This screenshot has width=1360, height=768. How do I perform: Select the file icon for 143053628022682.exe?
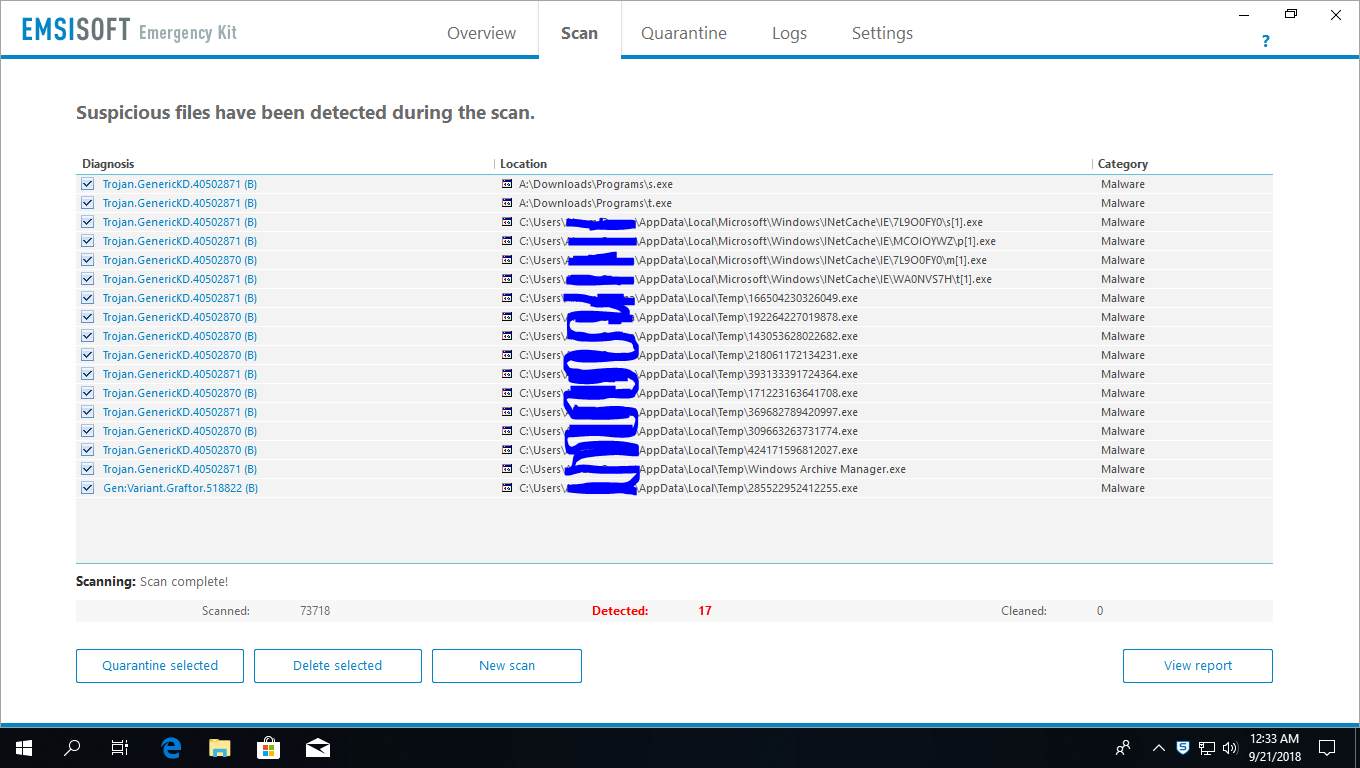click(x=507, y=336)
